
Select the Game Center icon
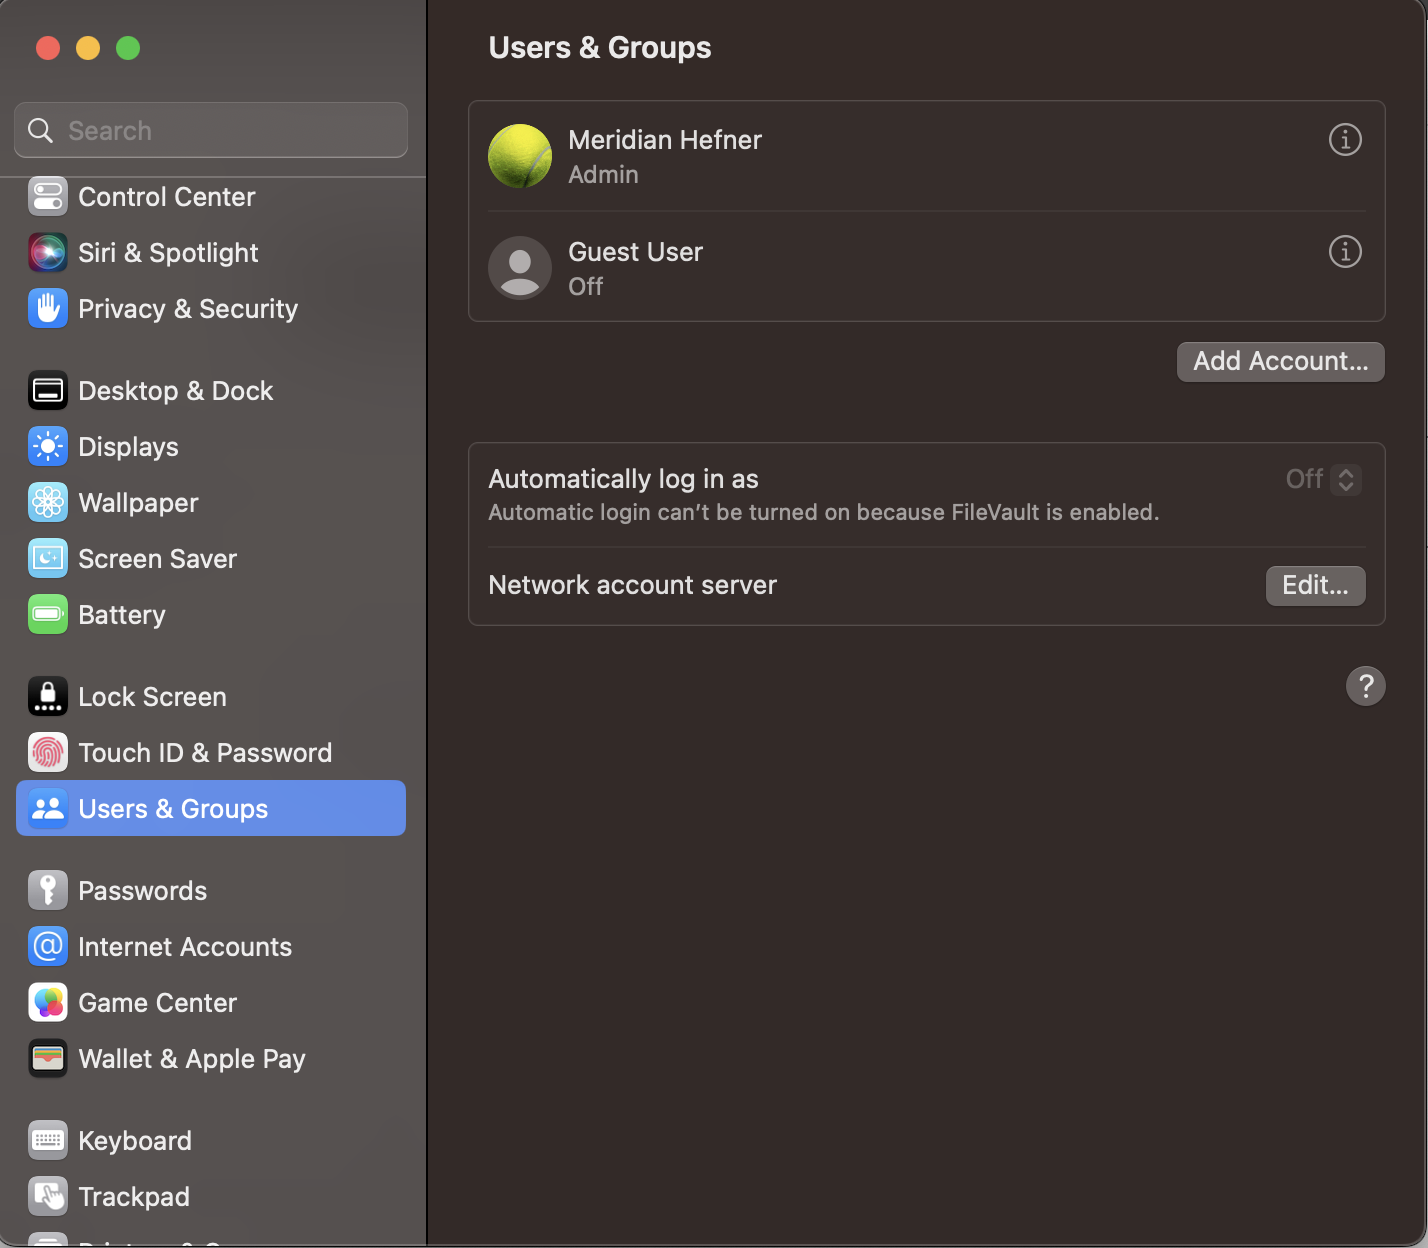tap(47, 1002)
